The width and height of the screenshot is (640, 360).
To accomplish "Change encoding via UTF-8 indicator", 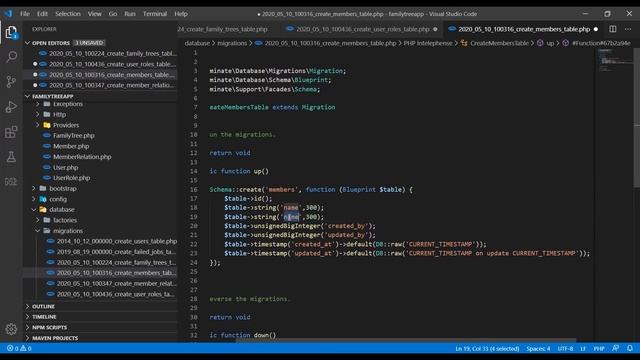I will [565, 349].
